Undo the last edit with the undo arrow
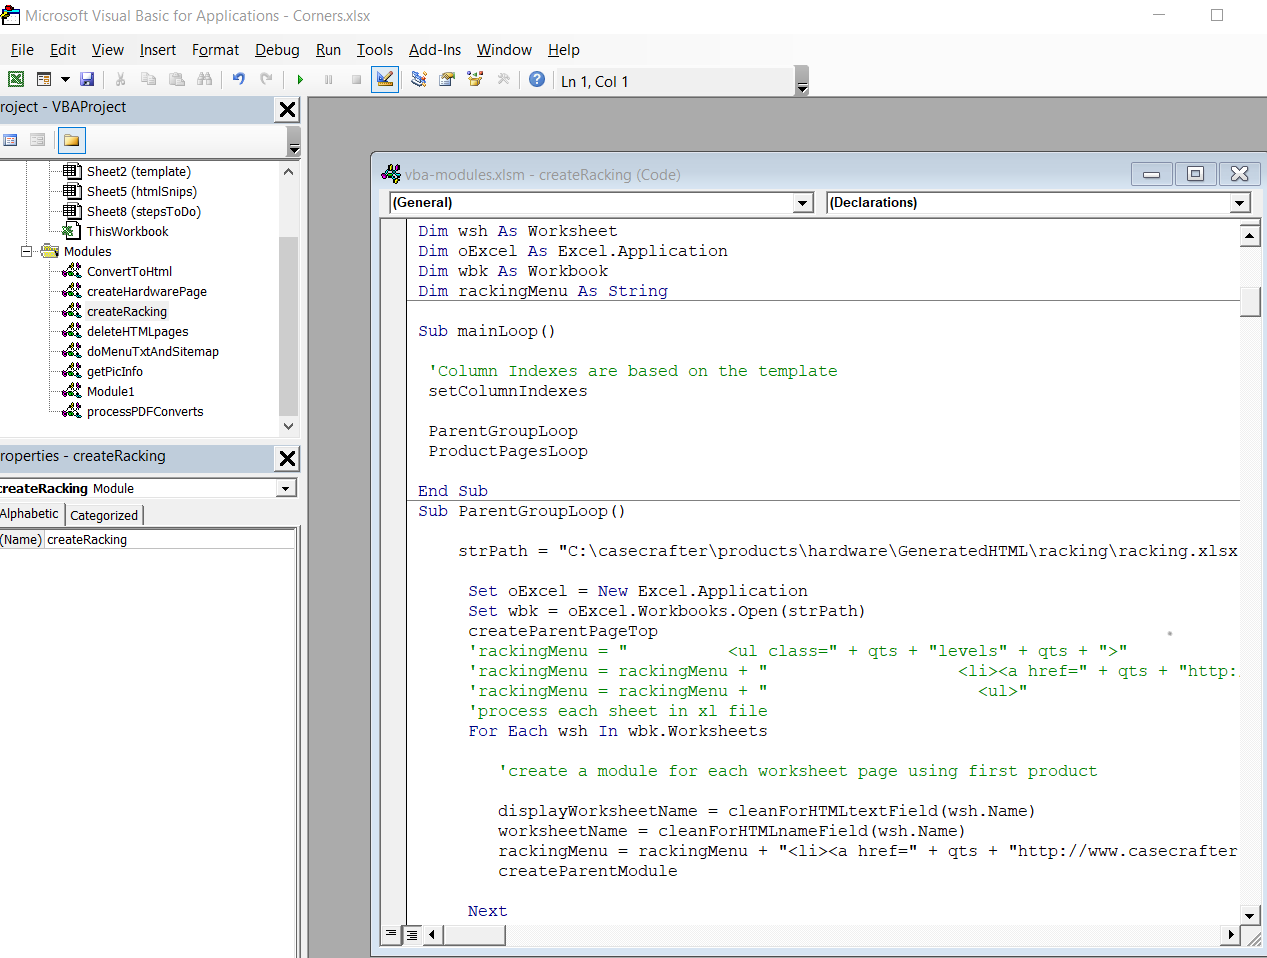This screenshot has width=1267, height=958. 239,80
